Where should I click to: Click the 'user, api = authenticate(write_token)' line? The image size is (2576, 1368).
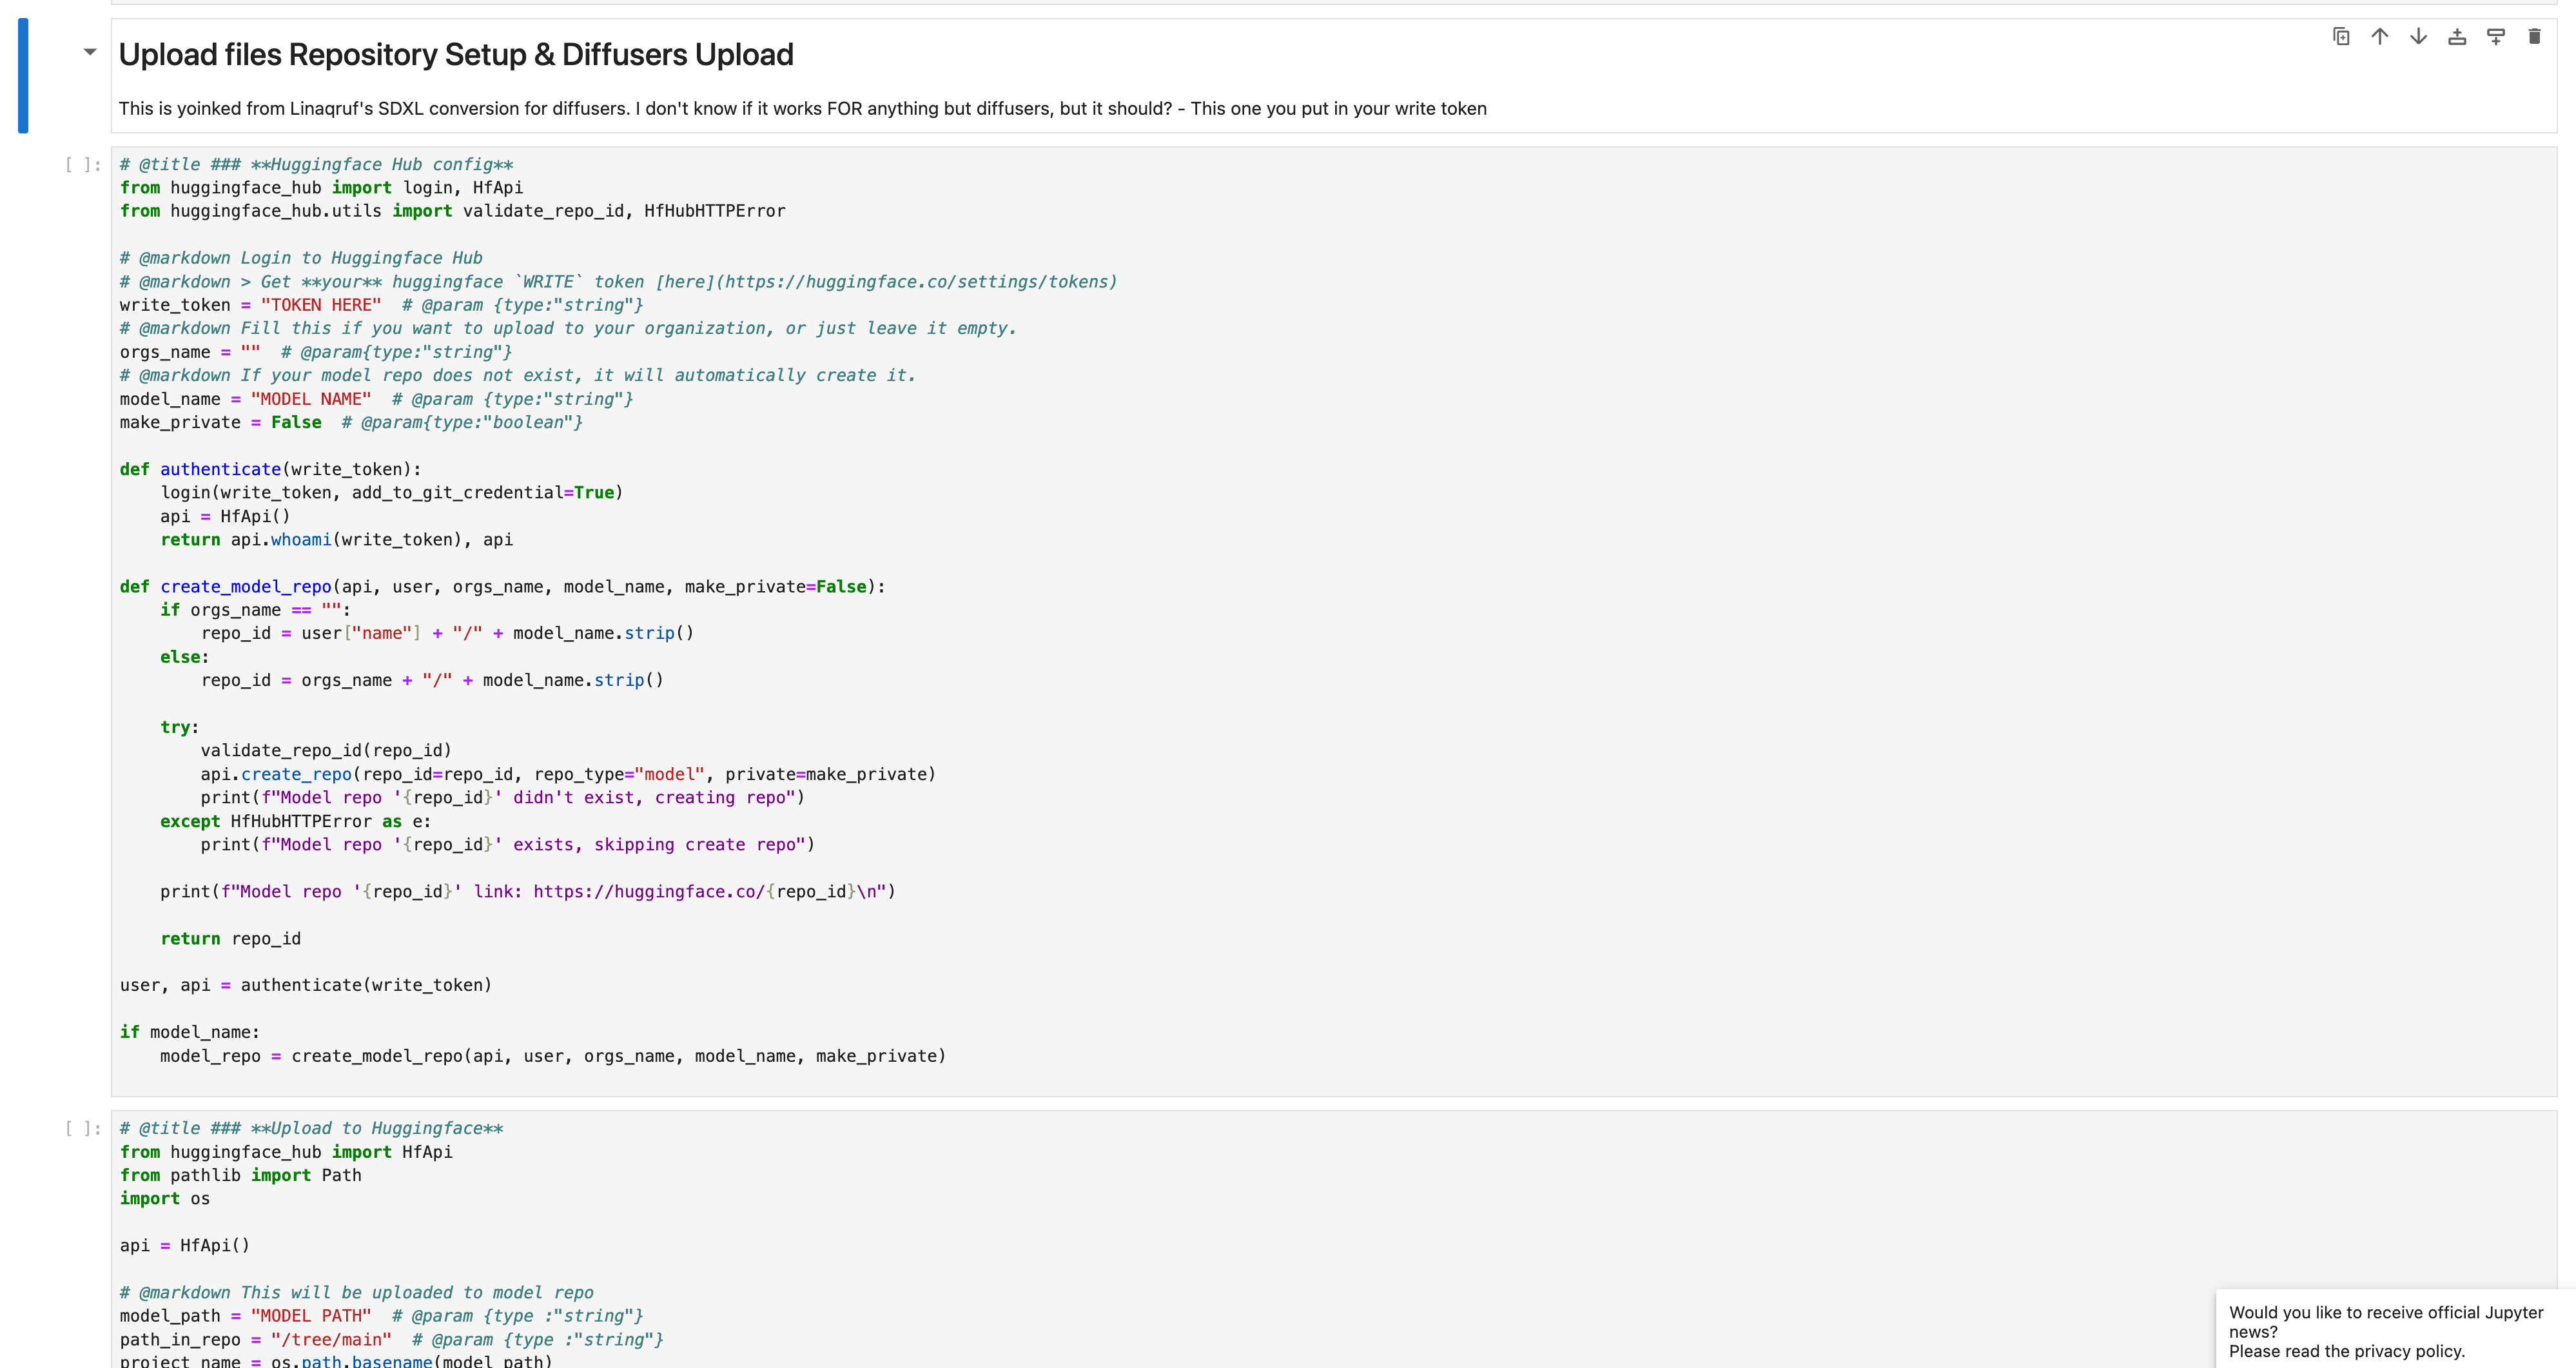pos(306,985)
